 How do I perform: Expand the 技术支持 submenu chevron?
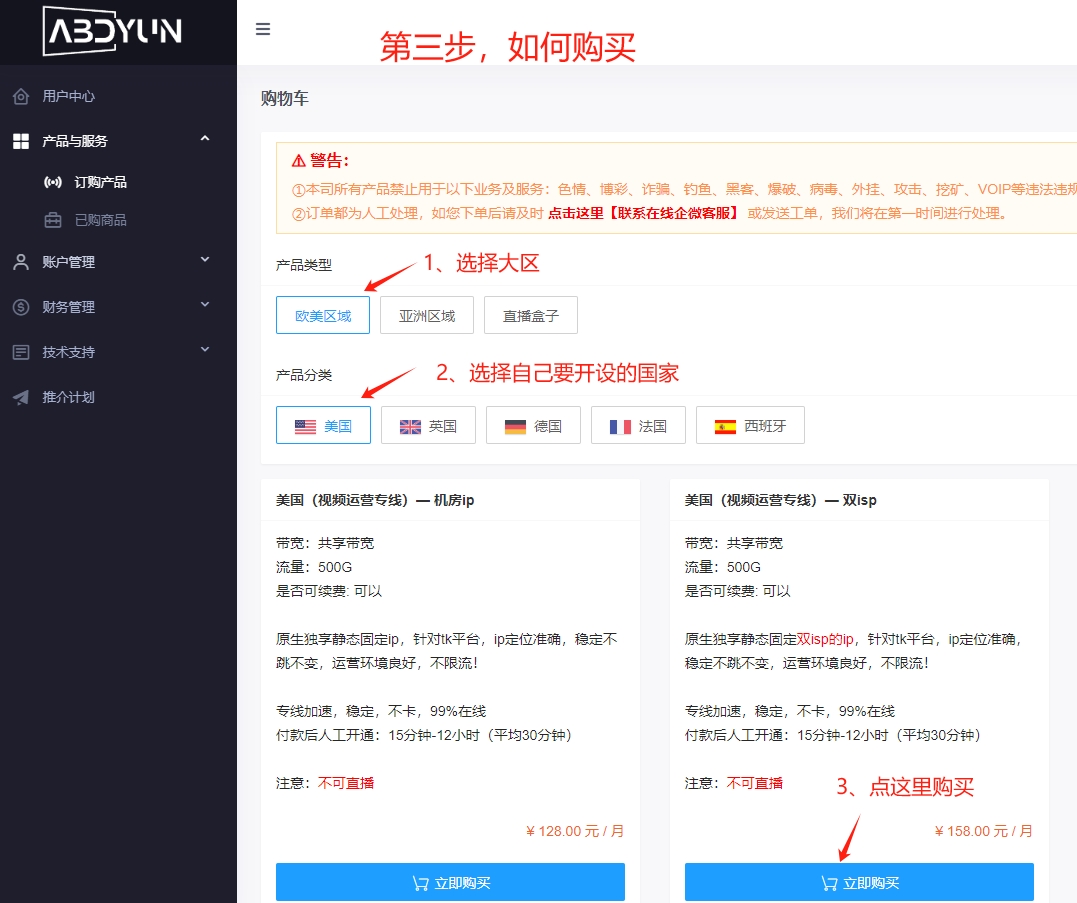point(205,350)
